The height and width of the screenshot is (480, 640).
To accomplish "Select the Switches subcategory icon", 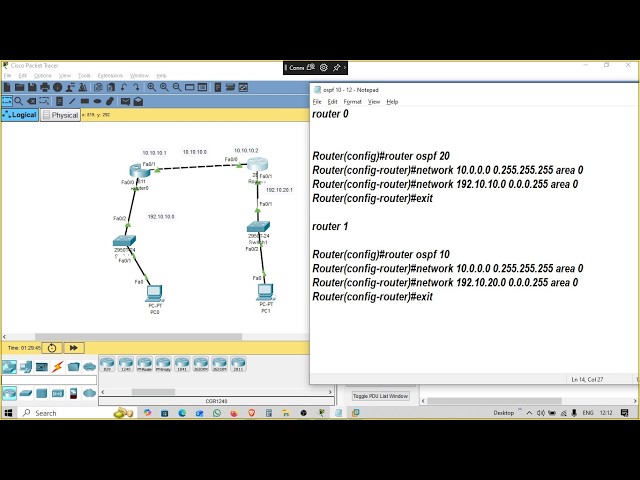I will pos(25,393).
